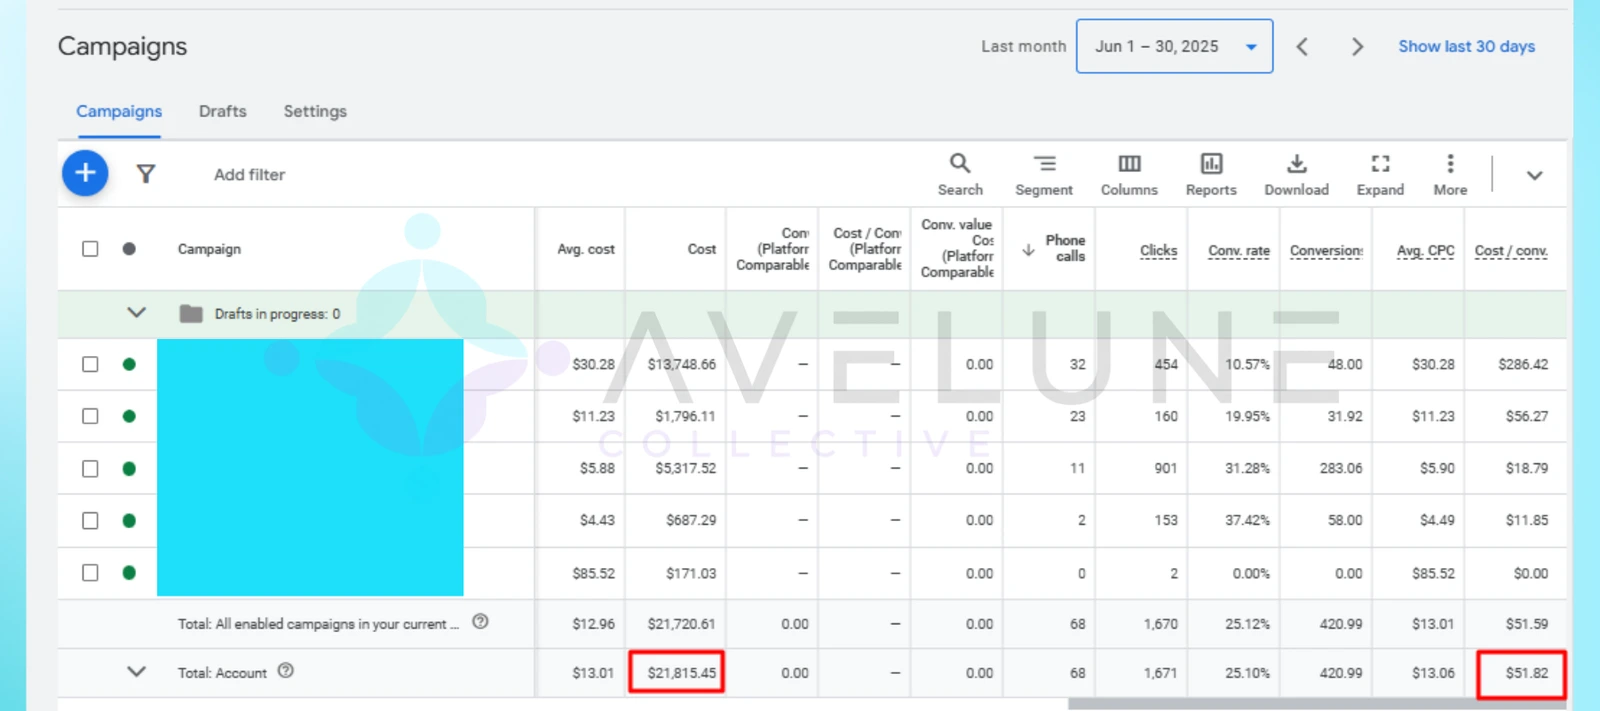Expand the Total: Account row

137,671
